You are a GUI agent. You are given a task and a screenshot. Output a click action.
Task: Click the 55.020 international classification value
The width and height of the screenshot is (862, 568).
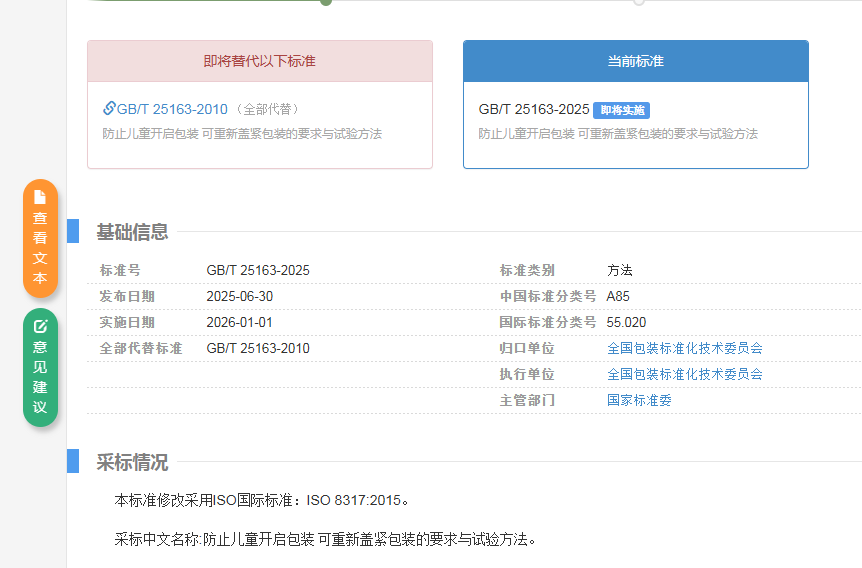click(626, 322)
